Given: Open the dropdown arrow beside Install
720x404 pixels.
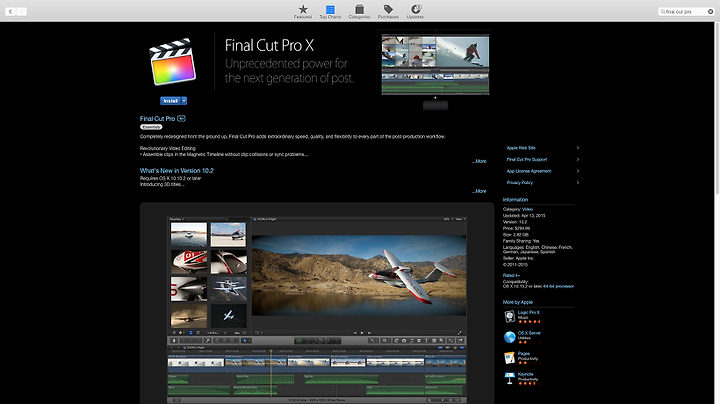Looking at the screenshot, I should pos(184,101).
